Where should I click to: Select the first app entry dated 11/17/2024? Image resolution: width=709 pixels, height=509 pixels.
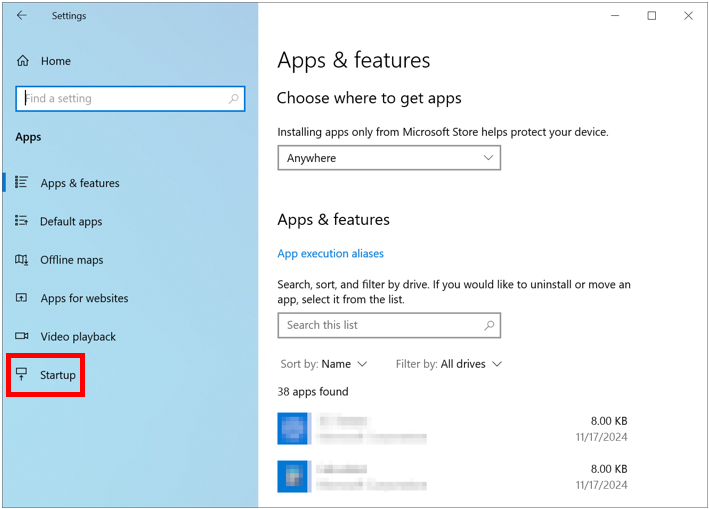(x=453, y=429)
